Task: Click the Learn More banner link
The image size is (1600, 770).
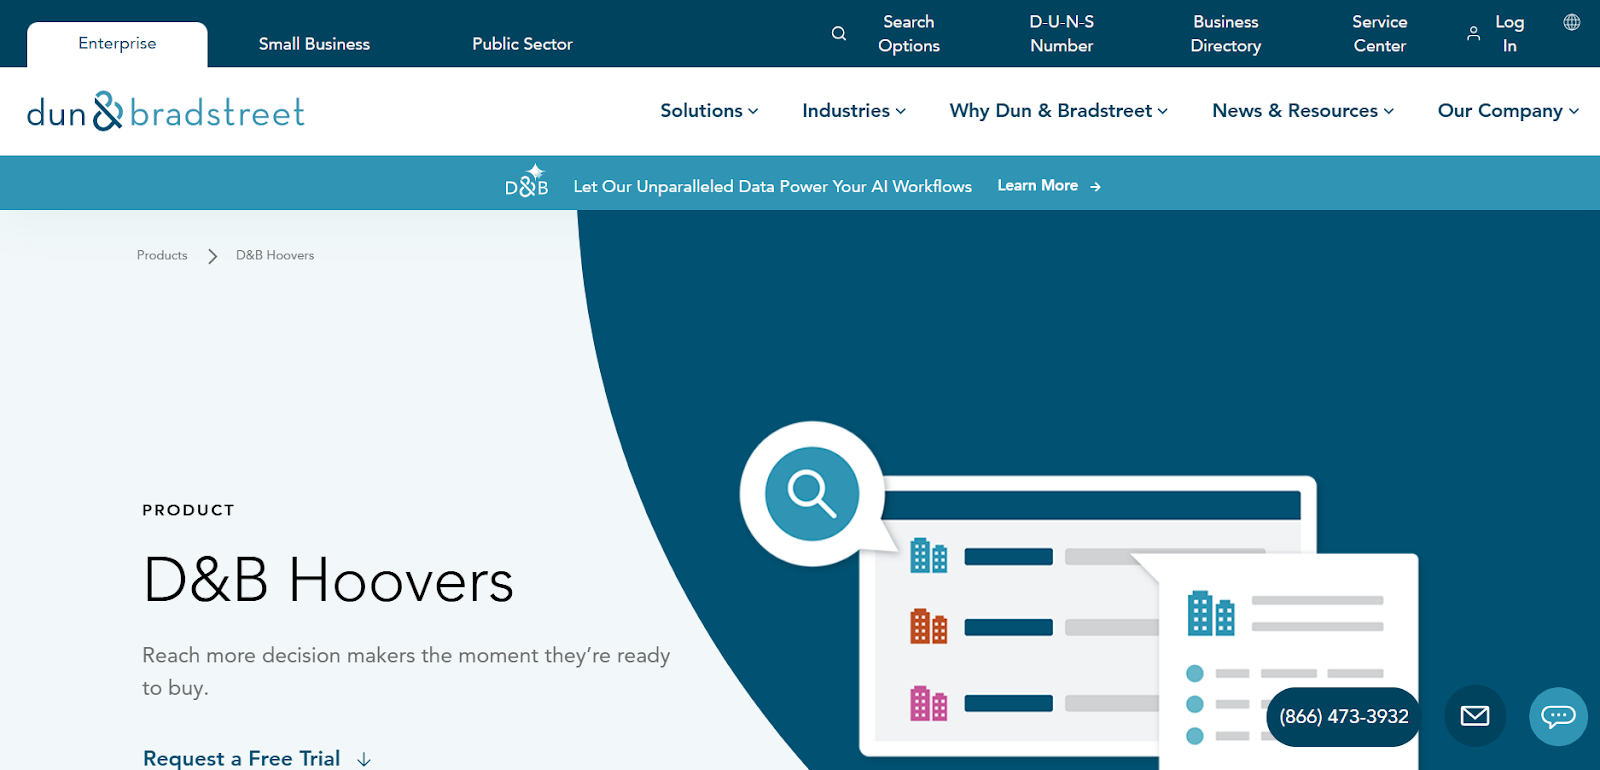Action: tap(1048, 186)
